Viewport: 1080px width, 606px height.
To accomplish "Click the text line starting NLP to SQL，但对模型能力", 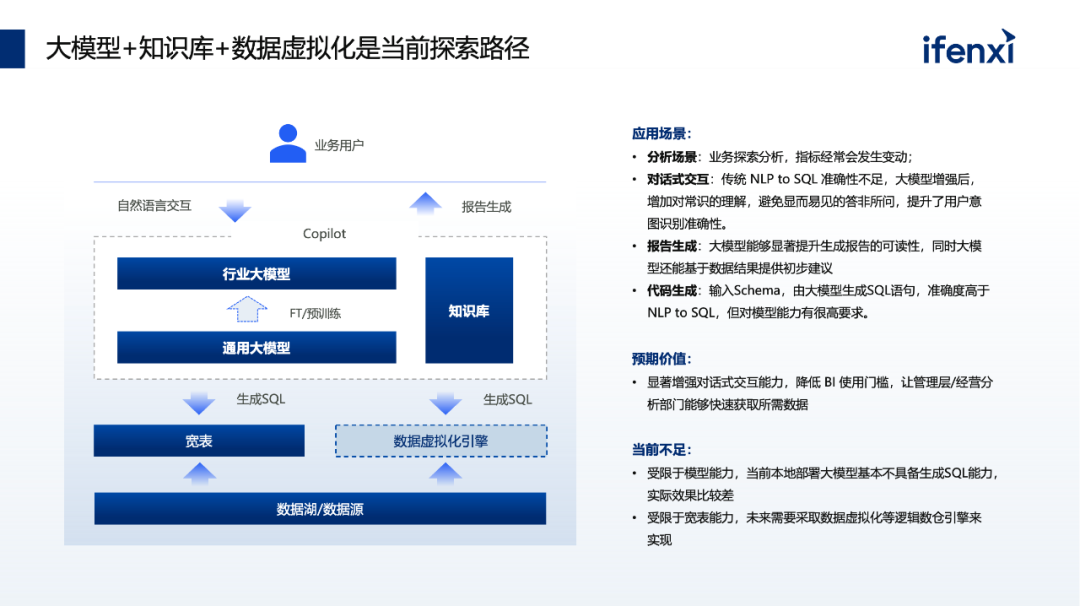I will (758, 313).
